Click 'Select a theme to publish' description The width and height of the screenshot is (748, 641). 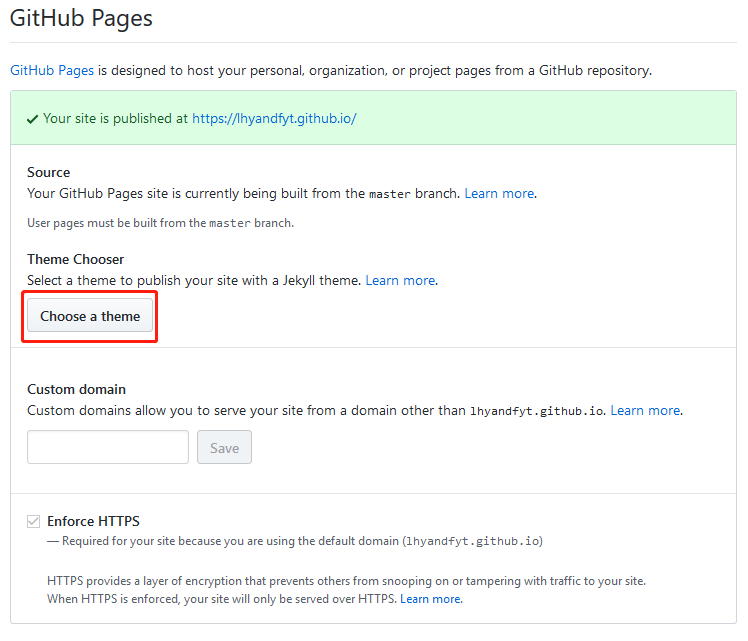[x=194, y=280]
